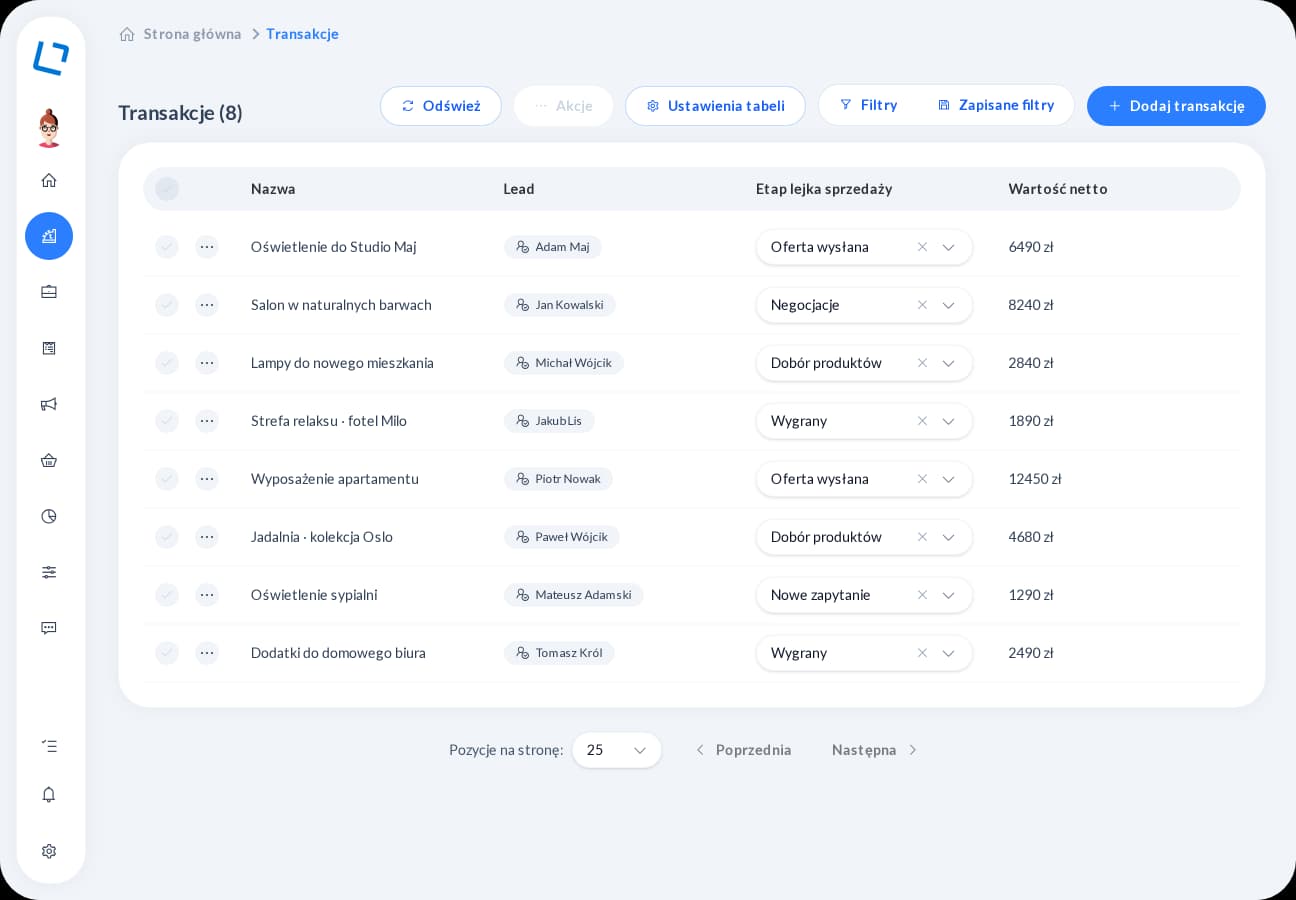This screenshot has height=900, width=1296.
Task: Open the pie chart reports icon
Action: [49, 516]
